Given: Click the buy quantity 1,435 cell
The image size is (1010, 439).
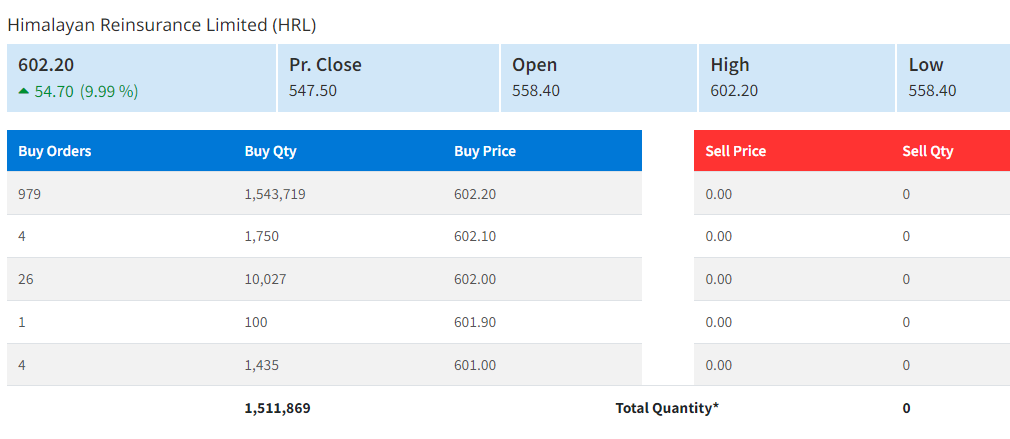Looking at the screenshot, I should 261,365.
